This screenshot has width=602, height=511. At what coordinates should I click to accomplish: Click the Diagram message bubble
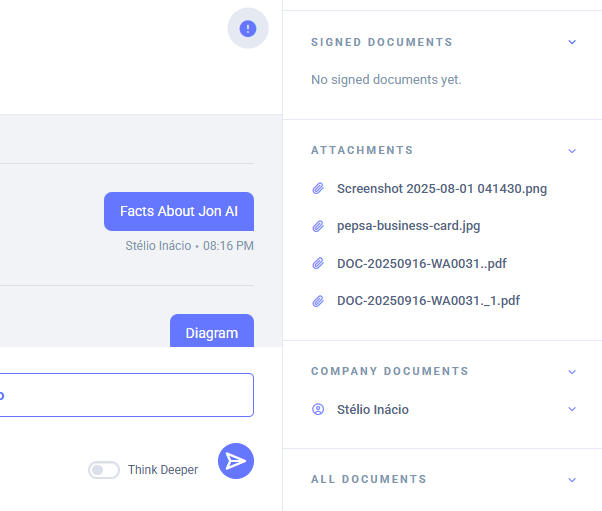212,331
